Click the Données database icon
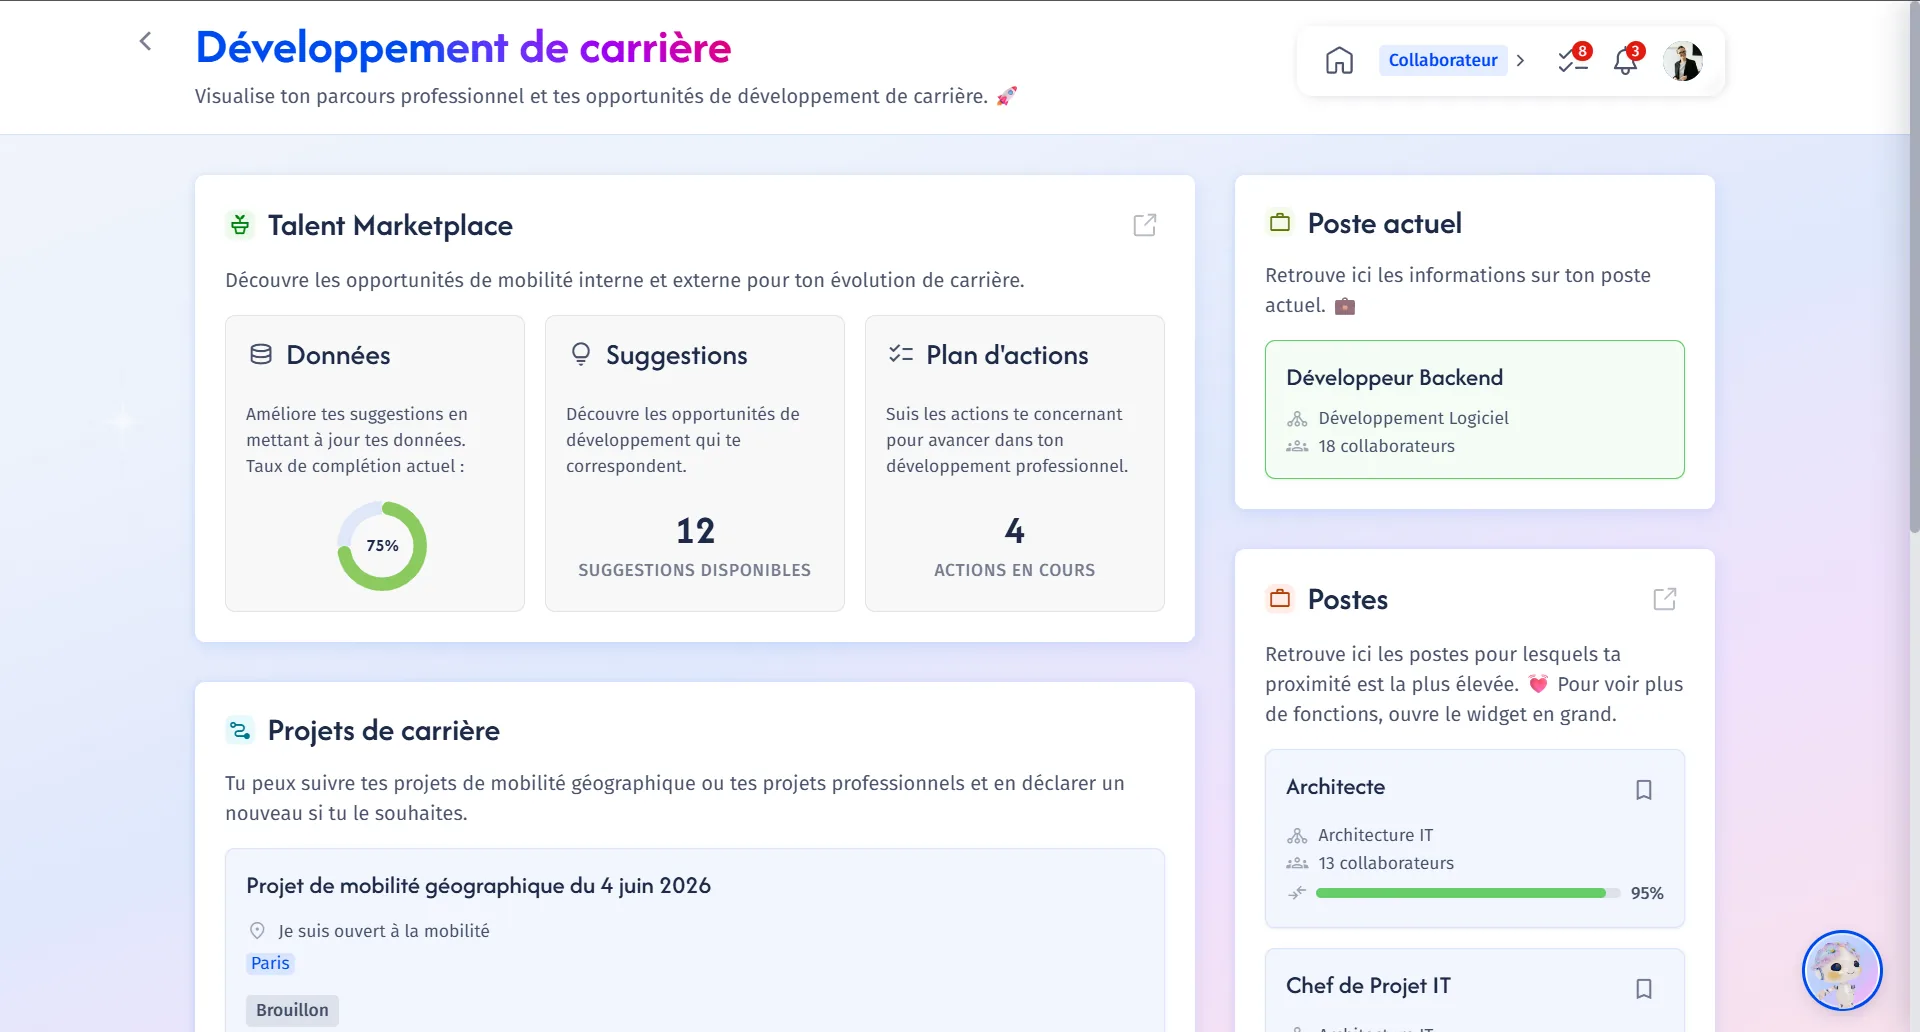1920x1032 pixels. 261,354
